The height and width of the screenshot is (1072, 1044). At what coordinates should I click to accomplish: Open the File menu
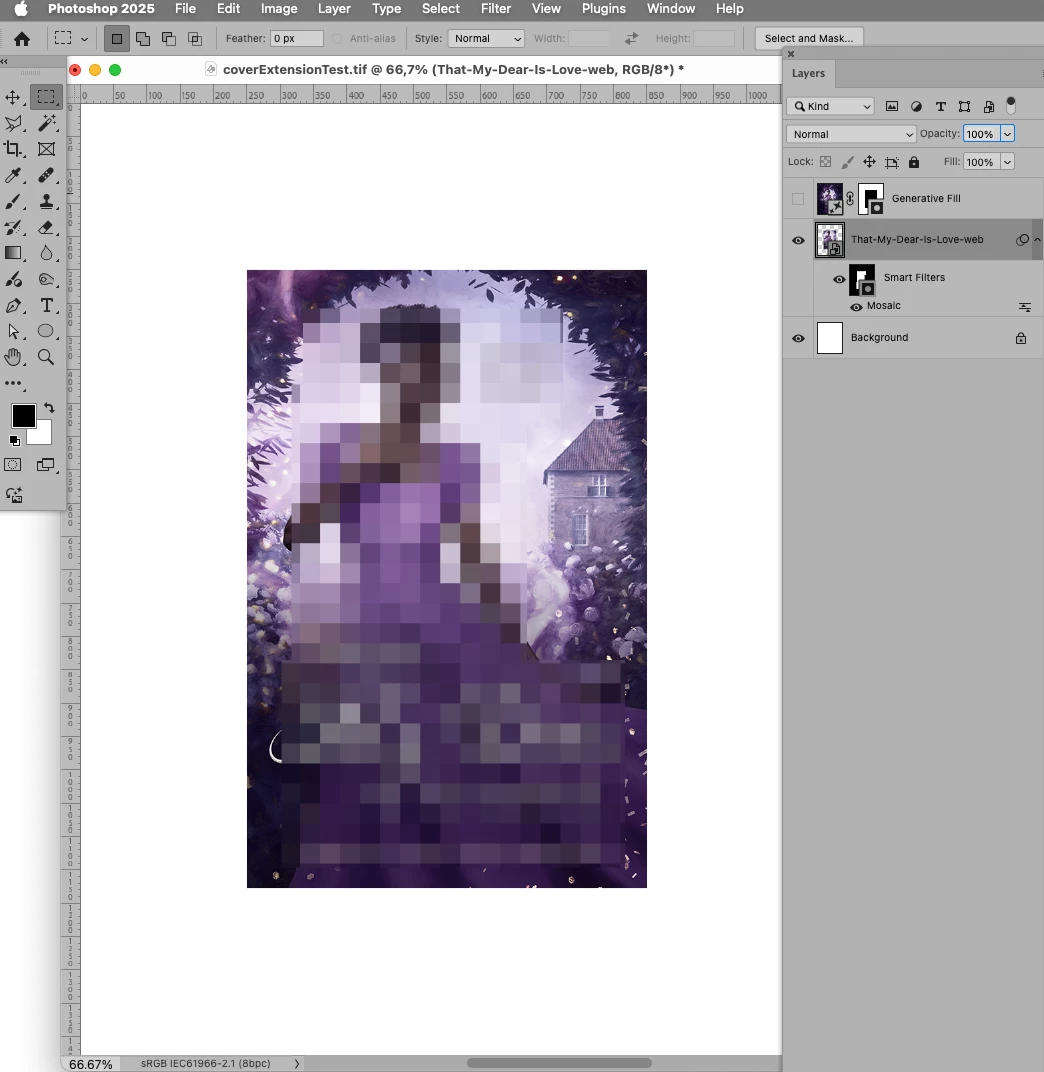click(185, 9)
